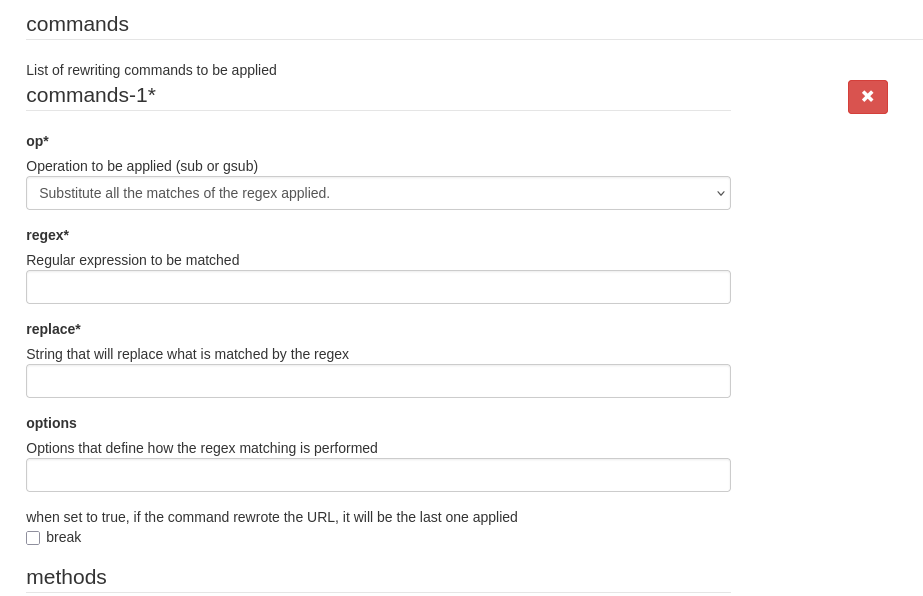Click the "regex*" field label
Viewport: 923px width, 596px height.
point(47,235)
